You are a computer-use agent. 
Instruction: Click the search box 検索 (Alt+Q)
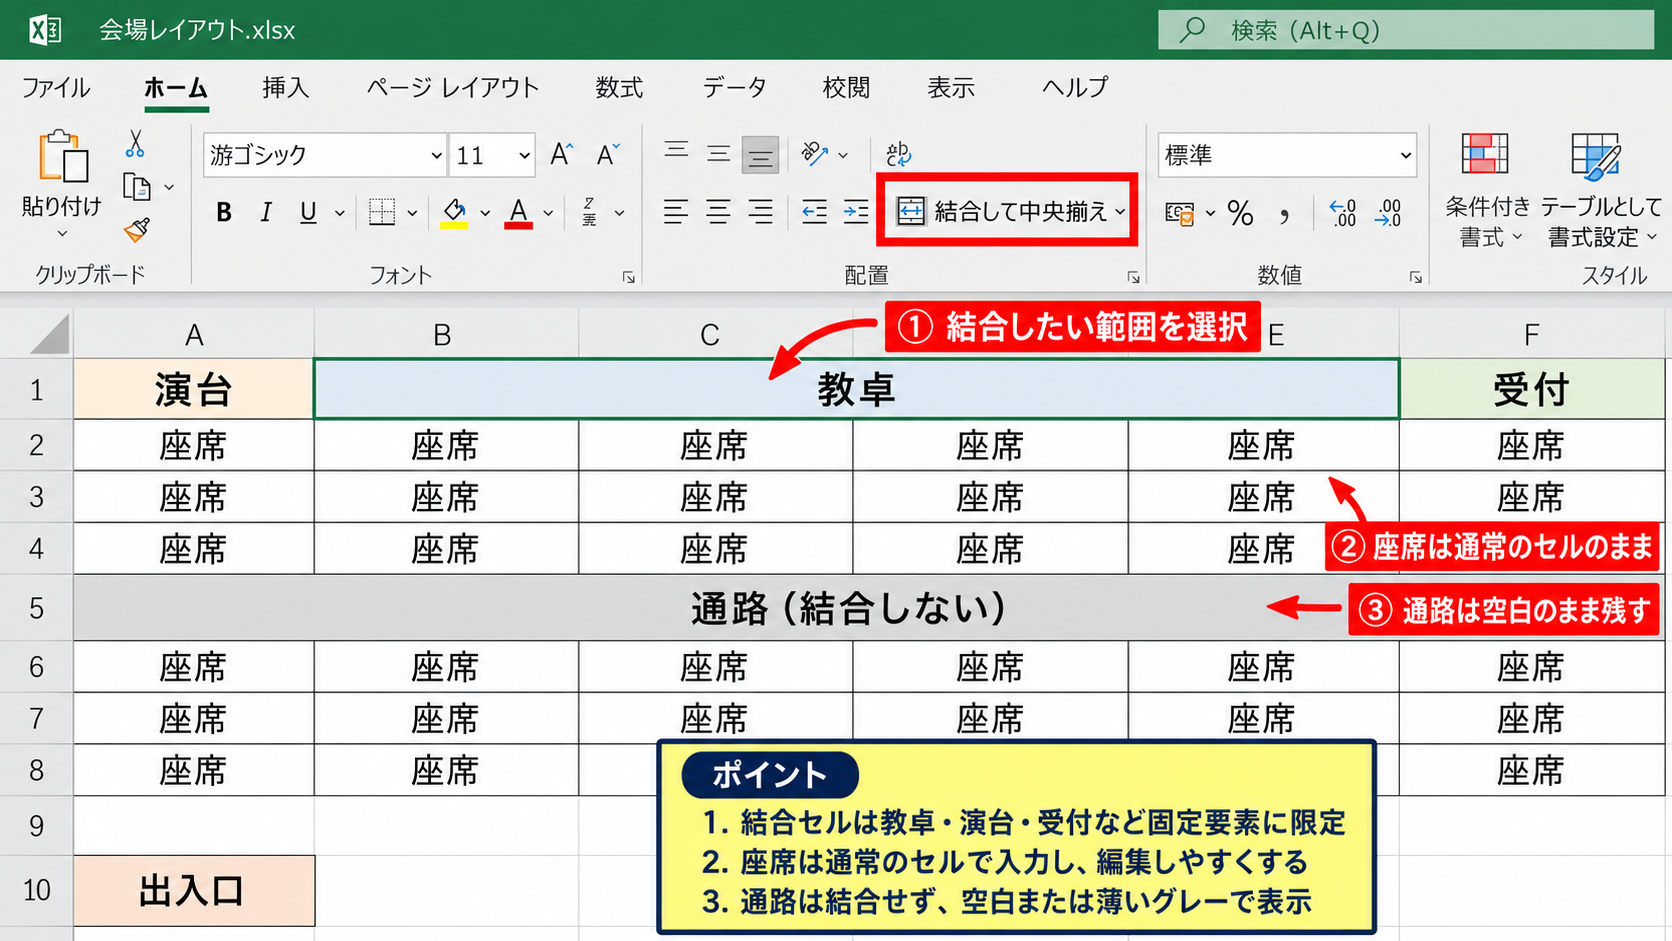(1406, 30)
